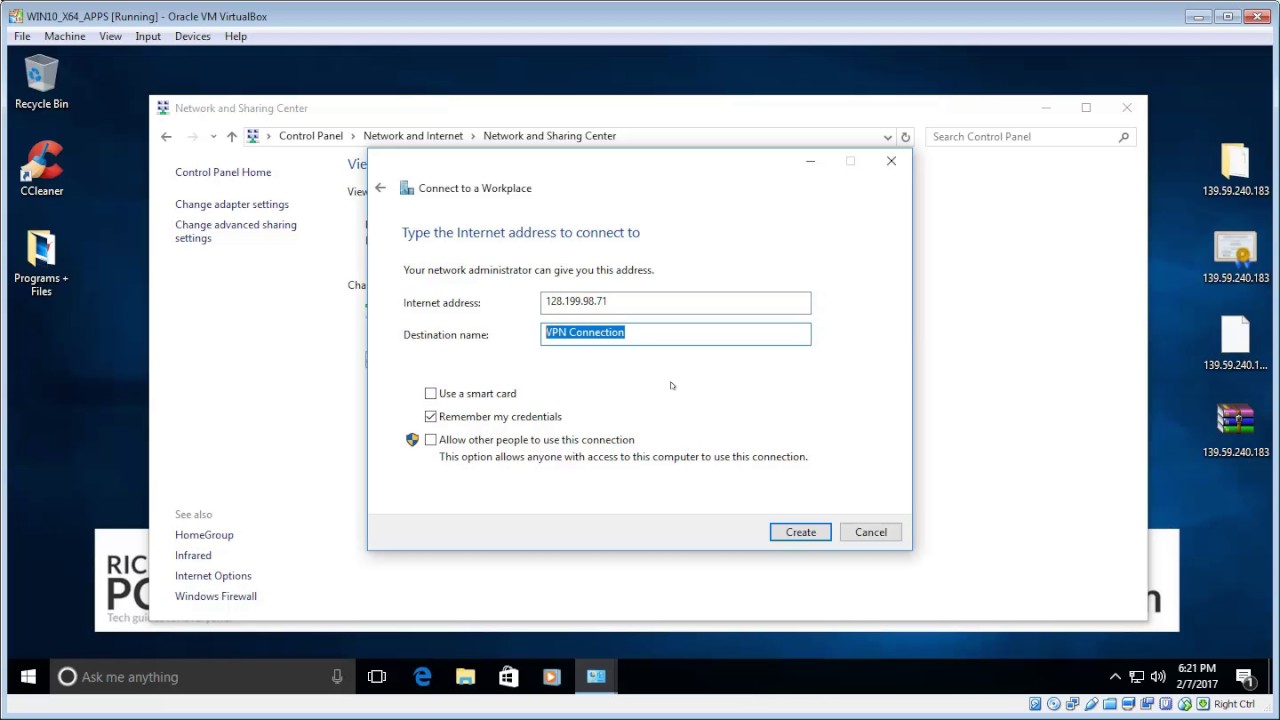This screenshot has height=720, width=1280.
Task: Click the Control Panel taskbar icon
Action: click(x=596, y=677)
